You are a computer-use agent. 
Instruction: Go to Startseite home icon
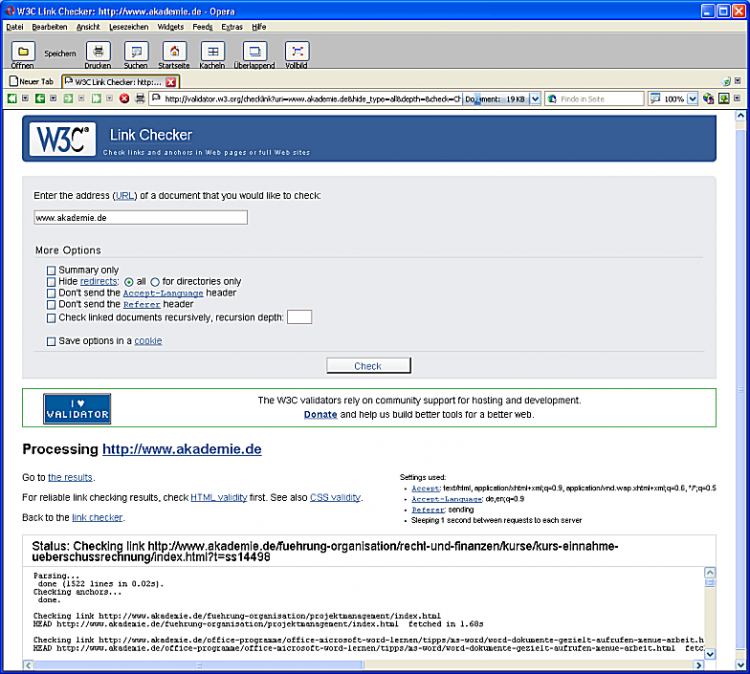(174, 52)
